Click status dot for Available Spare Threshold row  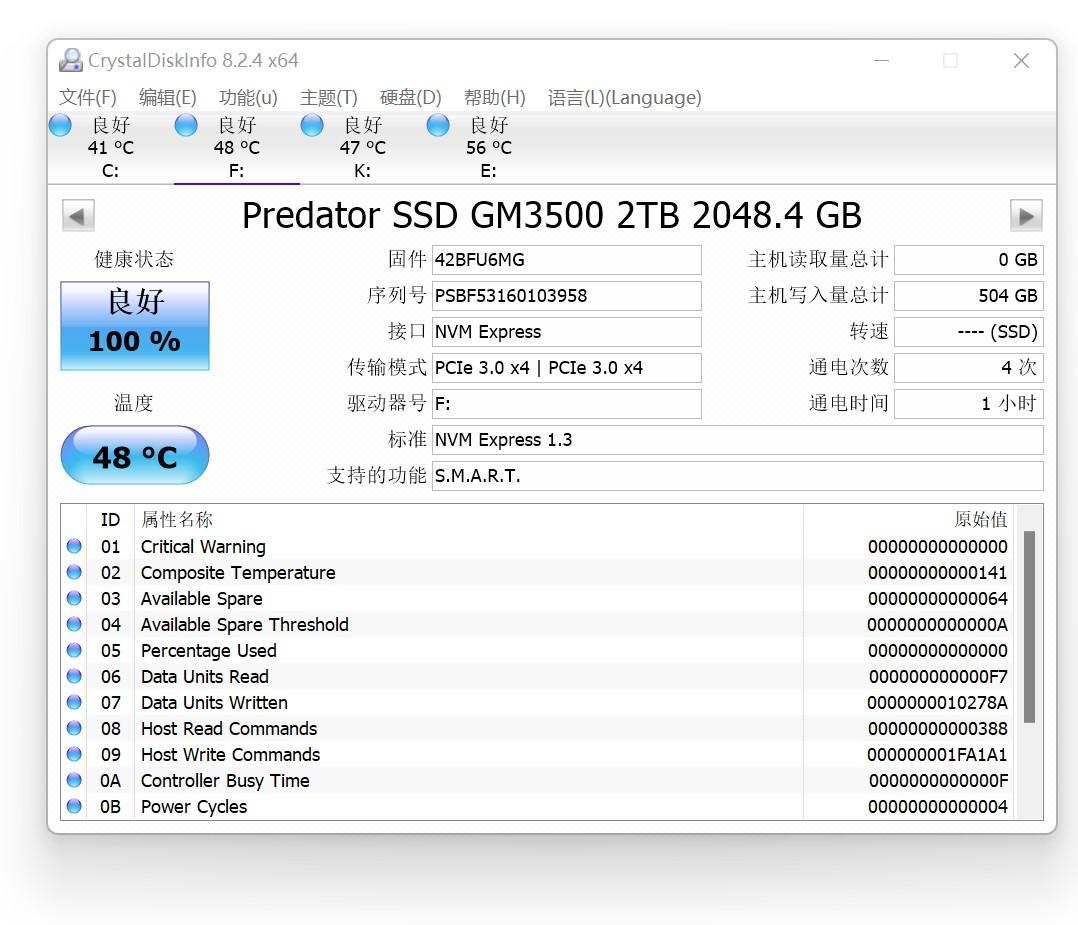pyautogui.click(x=74, y=624)
